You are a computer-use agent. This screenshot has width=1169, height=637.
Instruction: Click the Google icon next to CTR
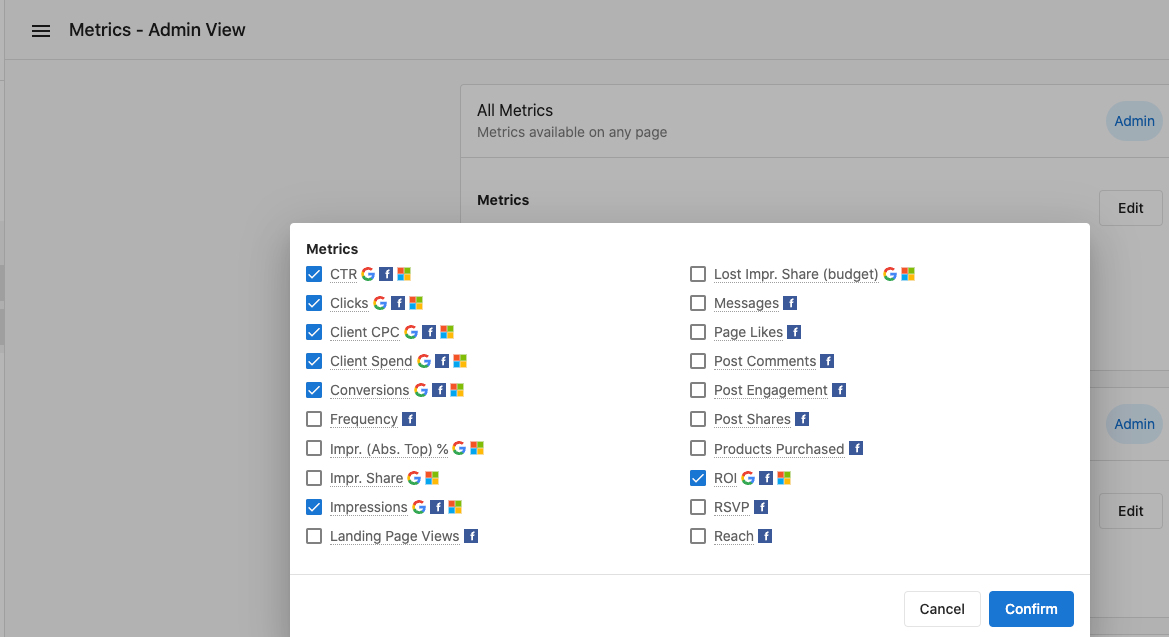pyautogui.click(x=368, y=273)
